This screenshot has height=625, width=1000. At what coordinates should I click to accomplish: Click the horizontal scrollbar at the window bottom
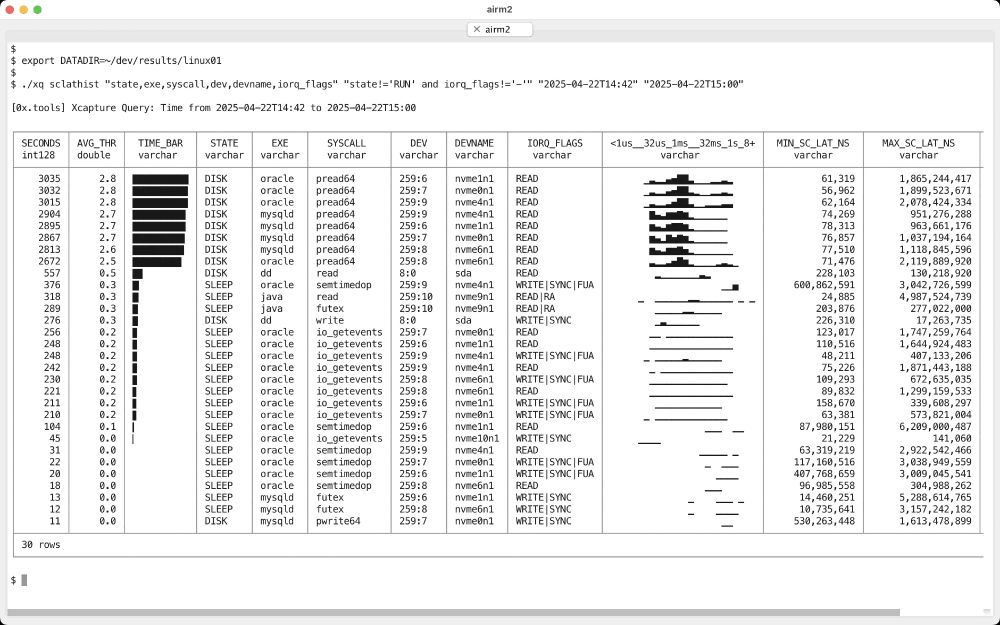tap(453, 612)
